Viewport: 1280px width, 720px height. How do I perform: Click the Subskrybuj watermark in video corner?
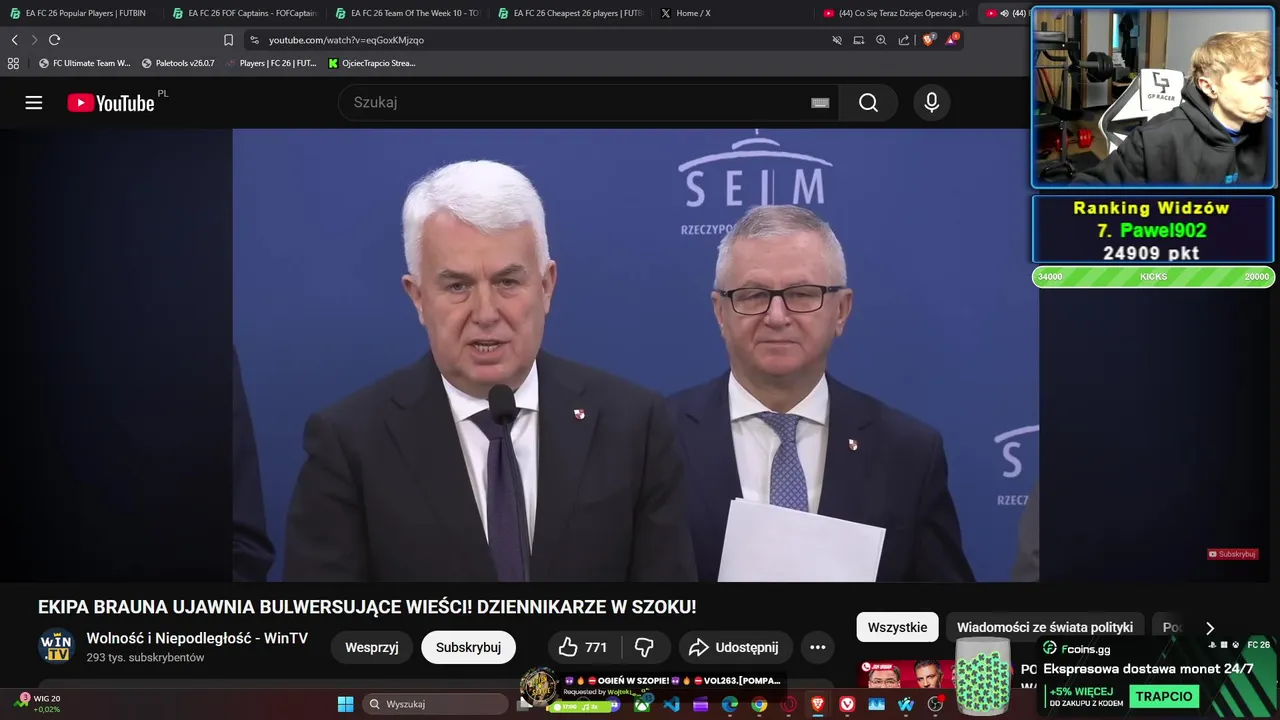1232,554
